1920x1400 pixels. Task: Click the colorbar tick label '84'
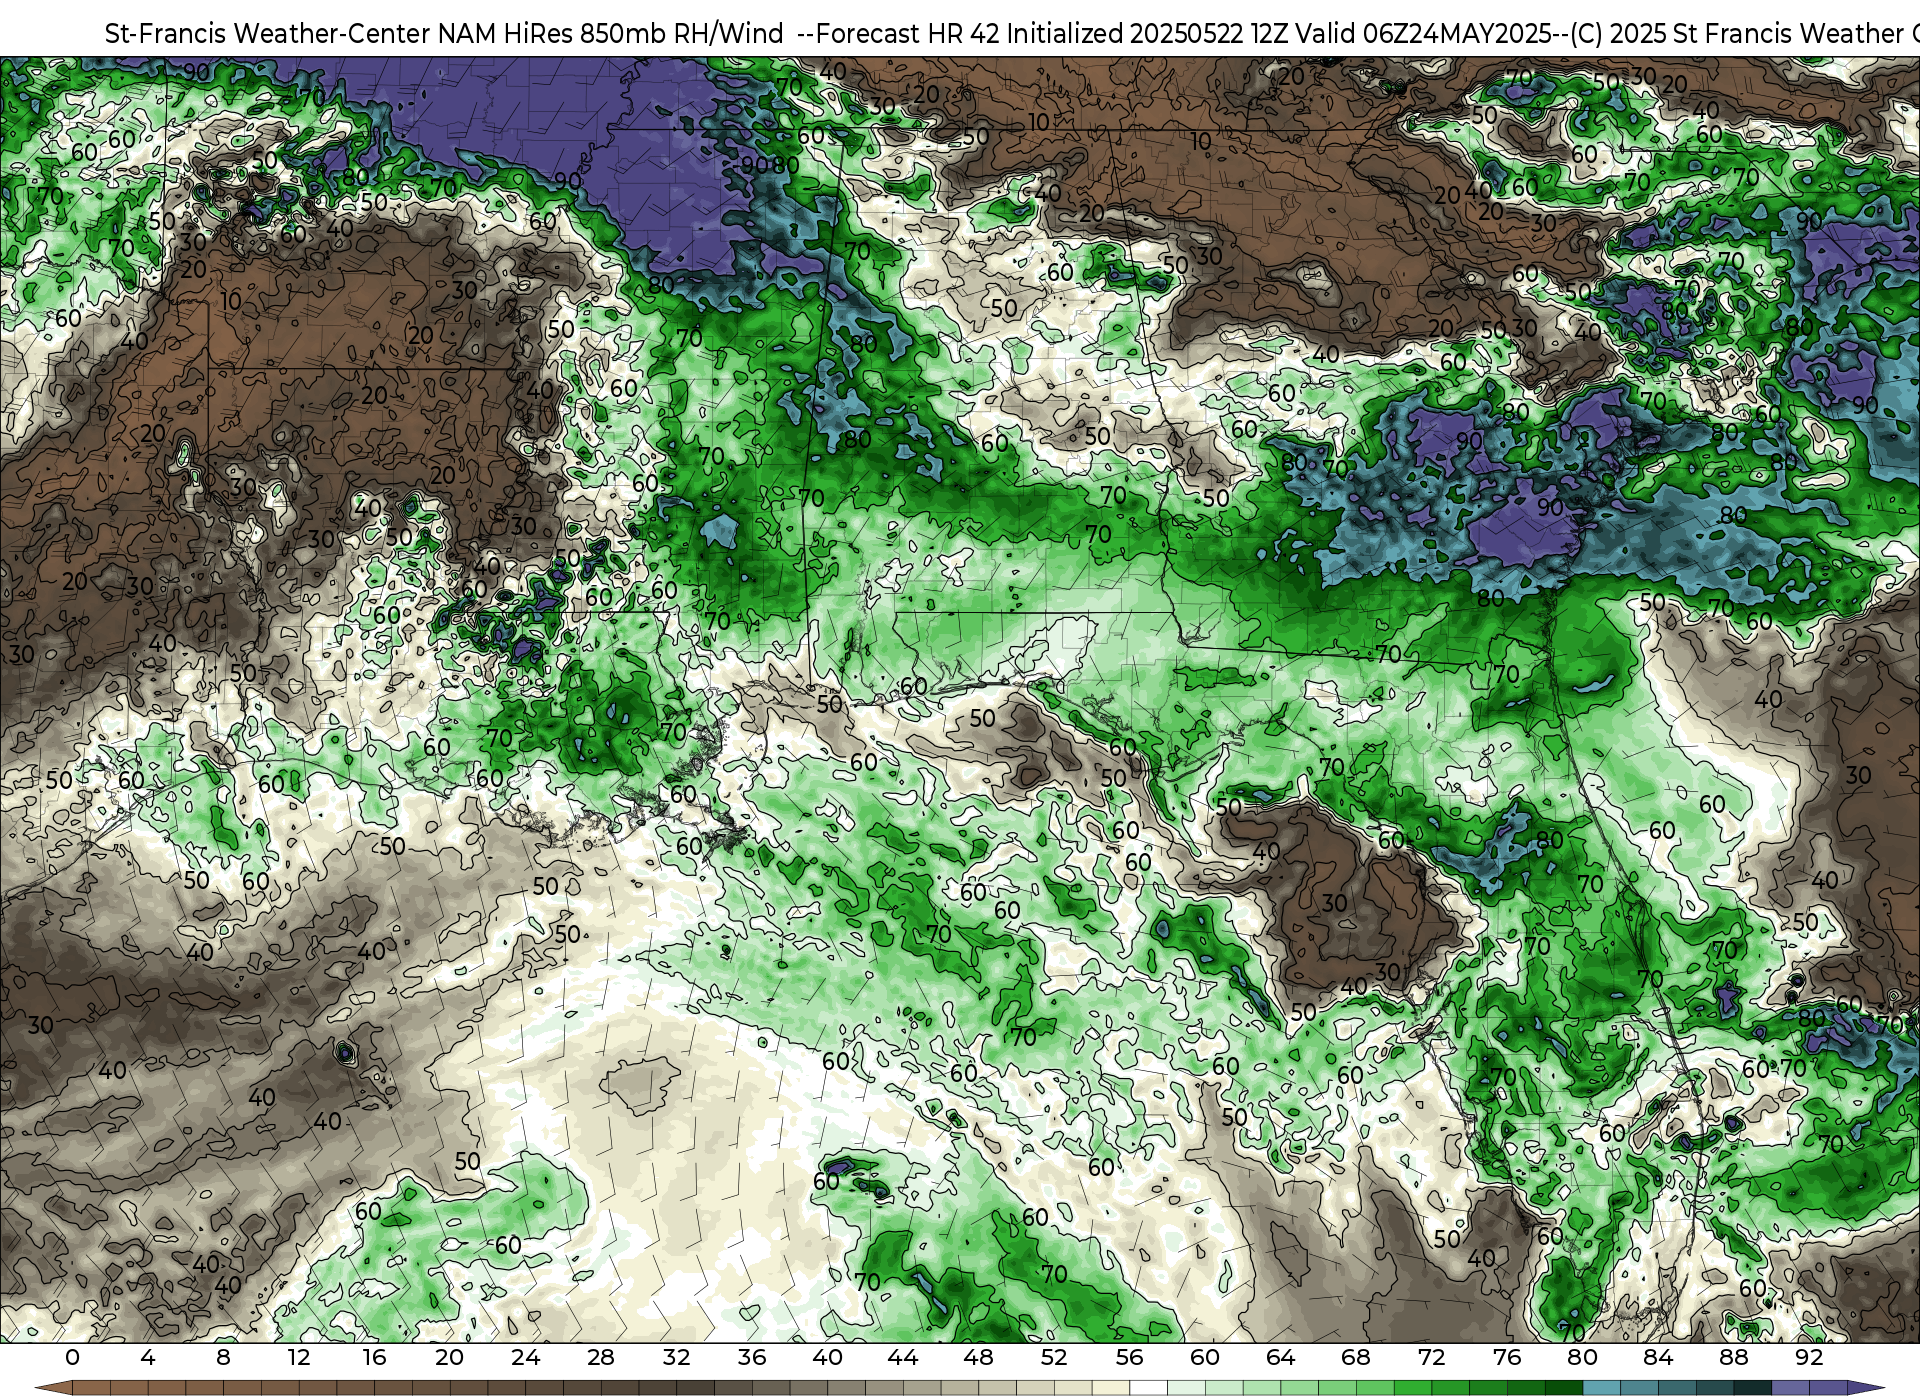[x=1658, y=1358]
